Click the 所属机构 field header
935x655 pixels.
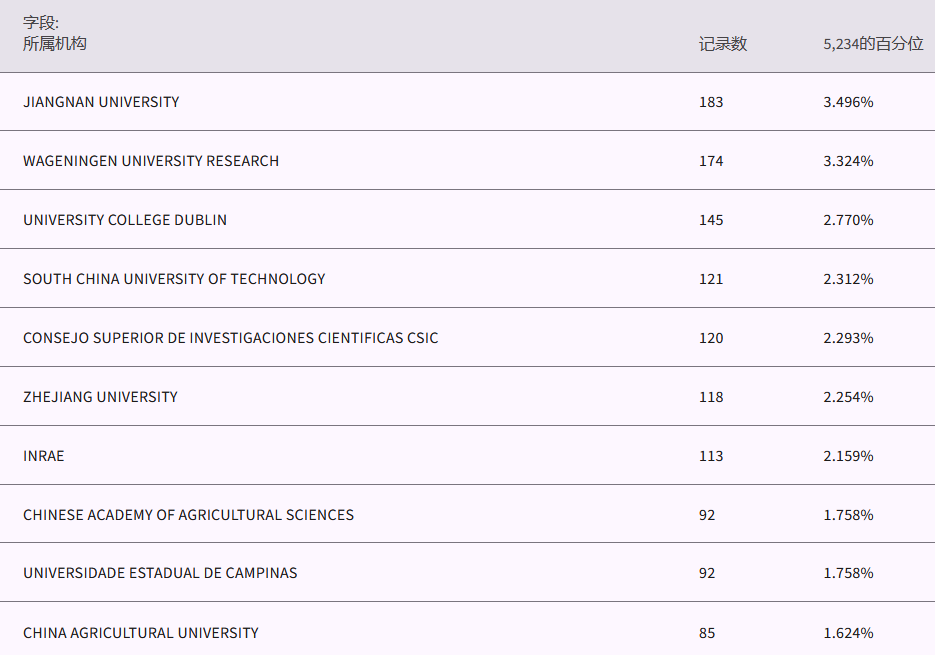[55, 44]
